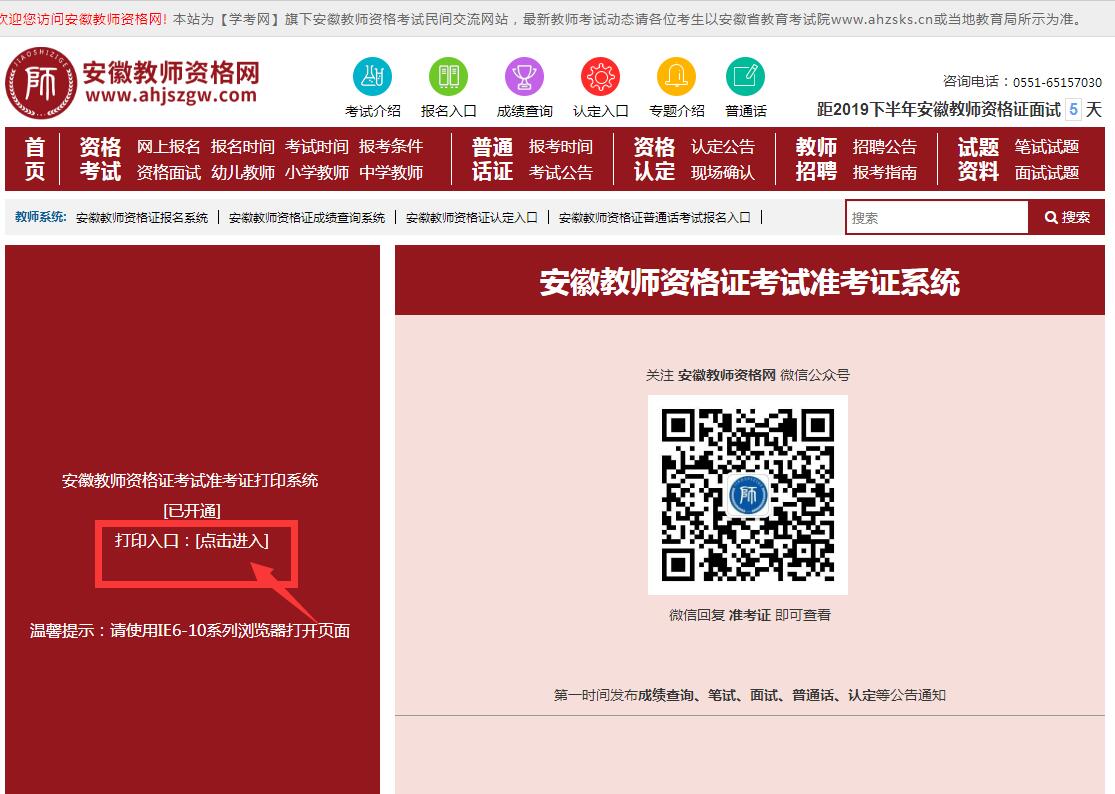Click the 考试介绍 flask icon
Screen dimensions: 1115x794
tap(372, 76)
